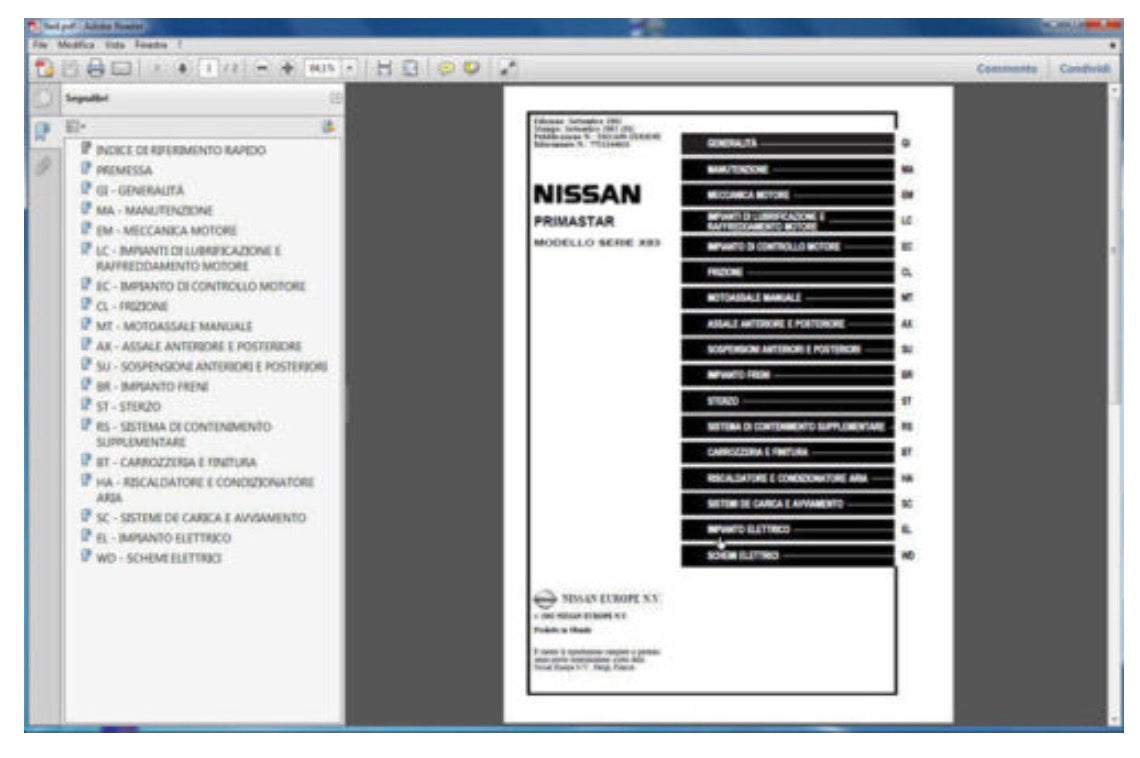Collapse the Segnalibri panel with header icon
The width and height of the screenshot is (1140, 758).
(334, 98)
